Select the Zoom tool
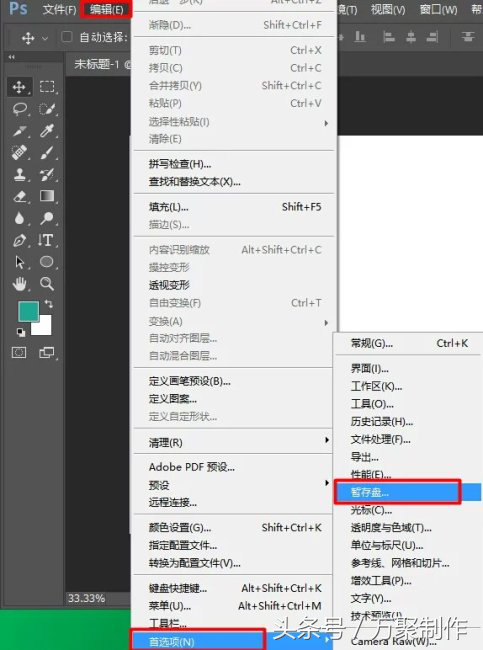 (x=47, y=284)
